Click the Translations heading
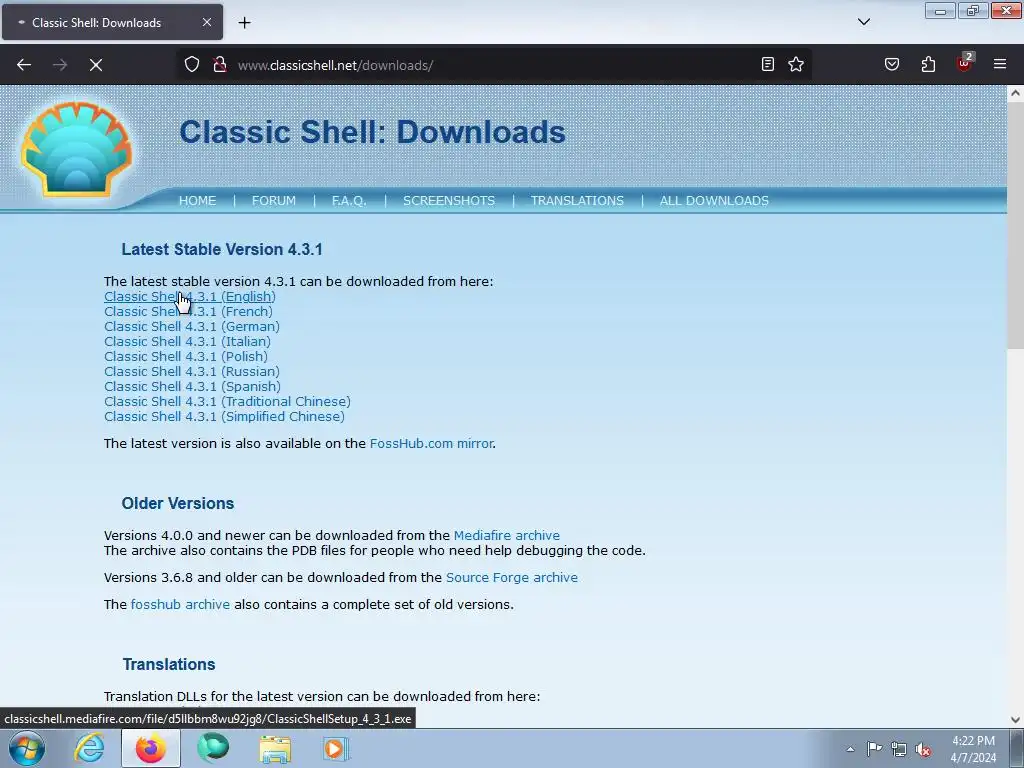 [169, 664]
